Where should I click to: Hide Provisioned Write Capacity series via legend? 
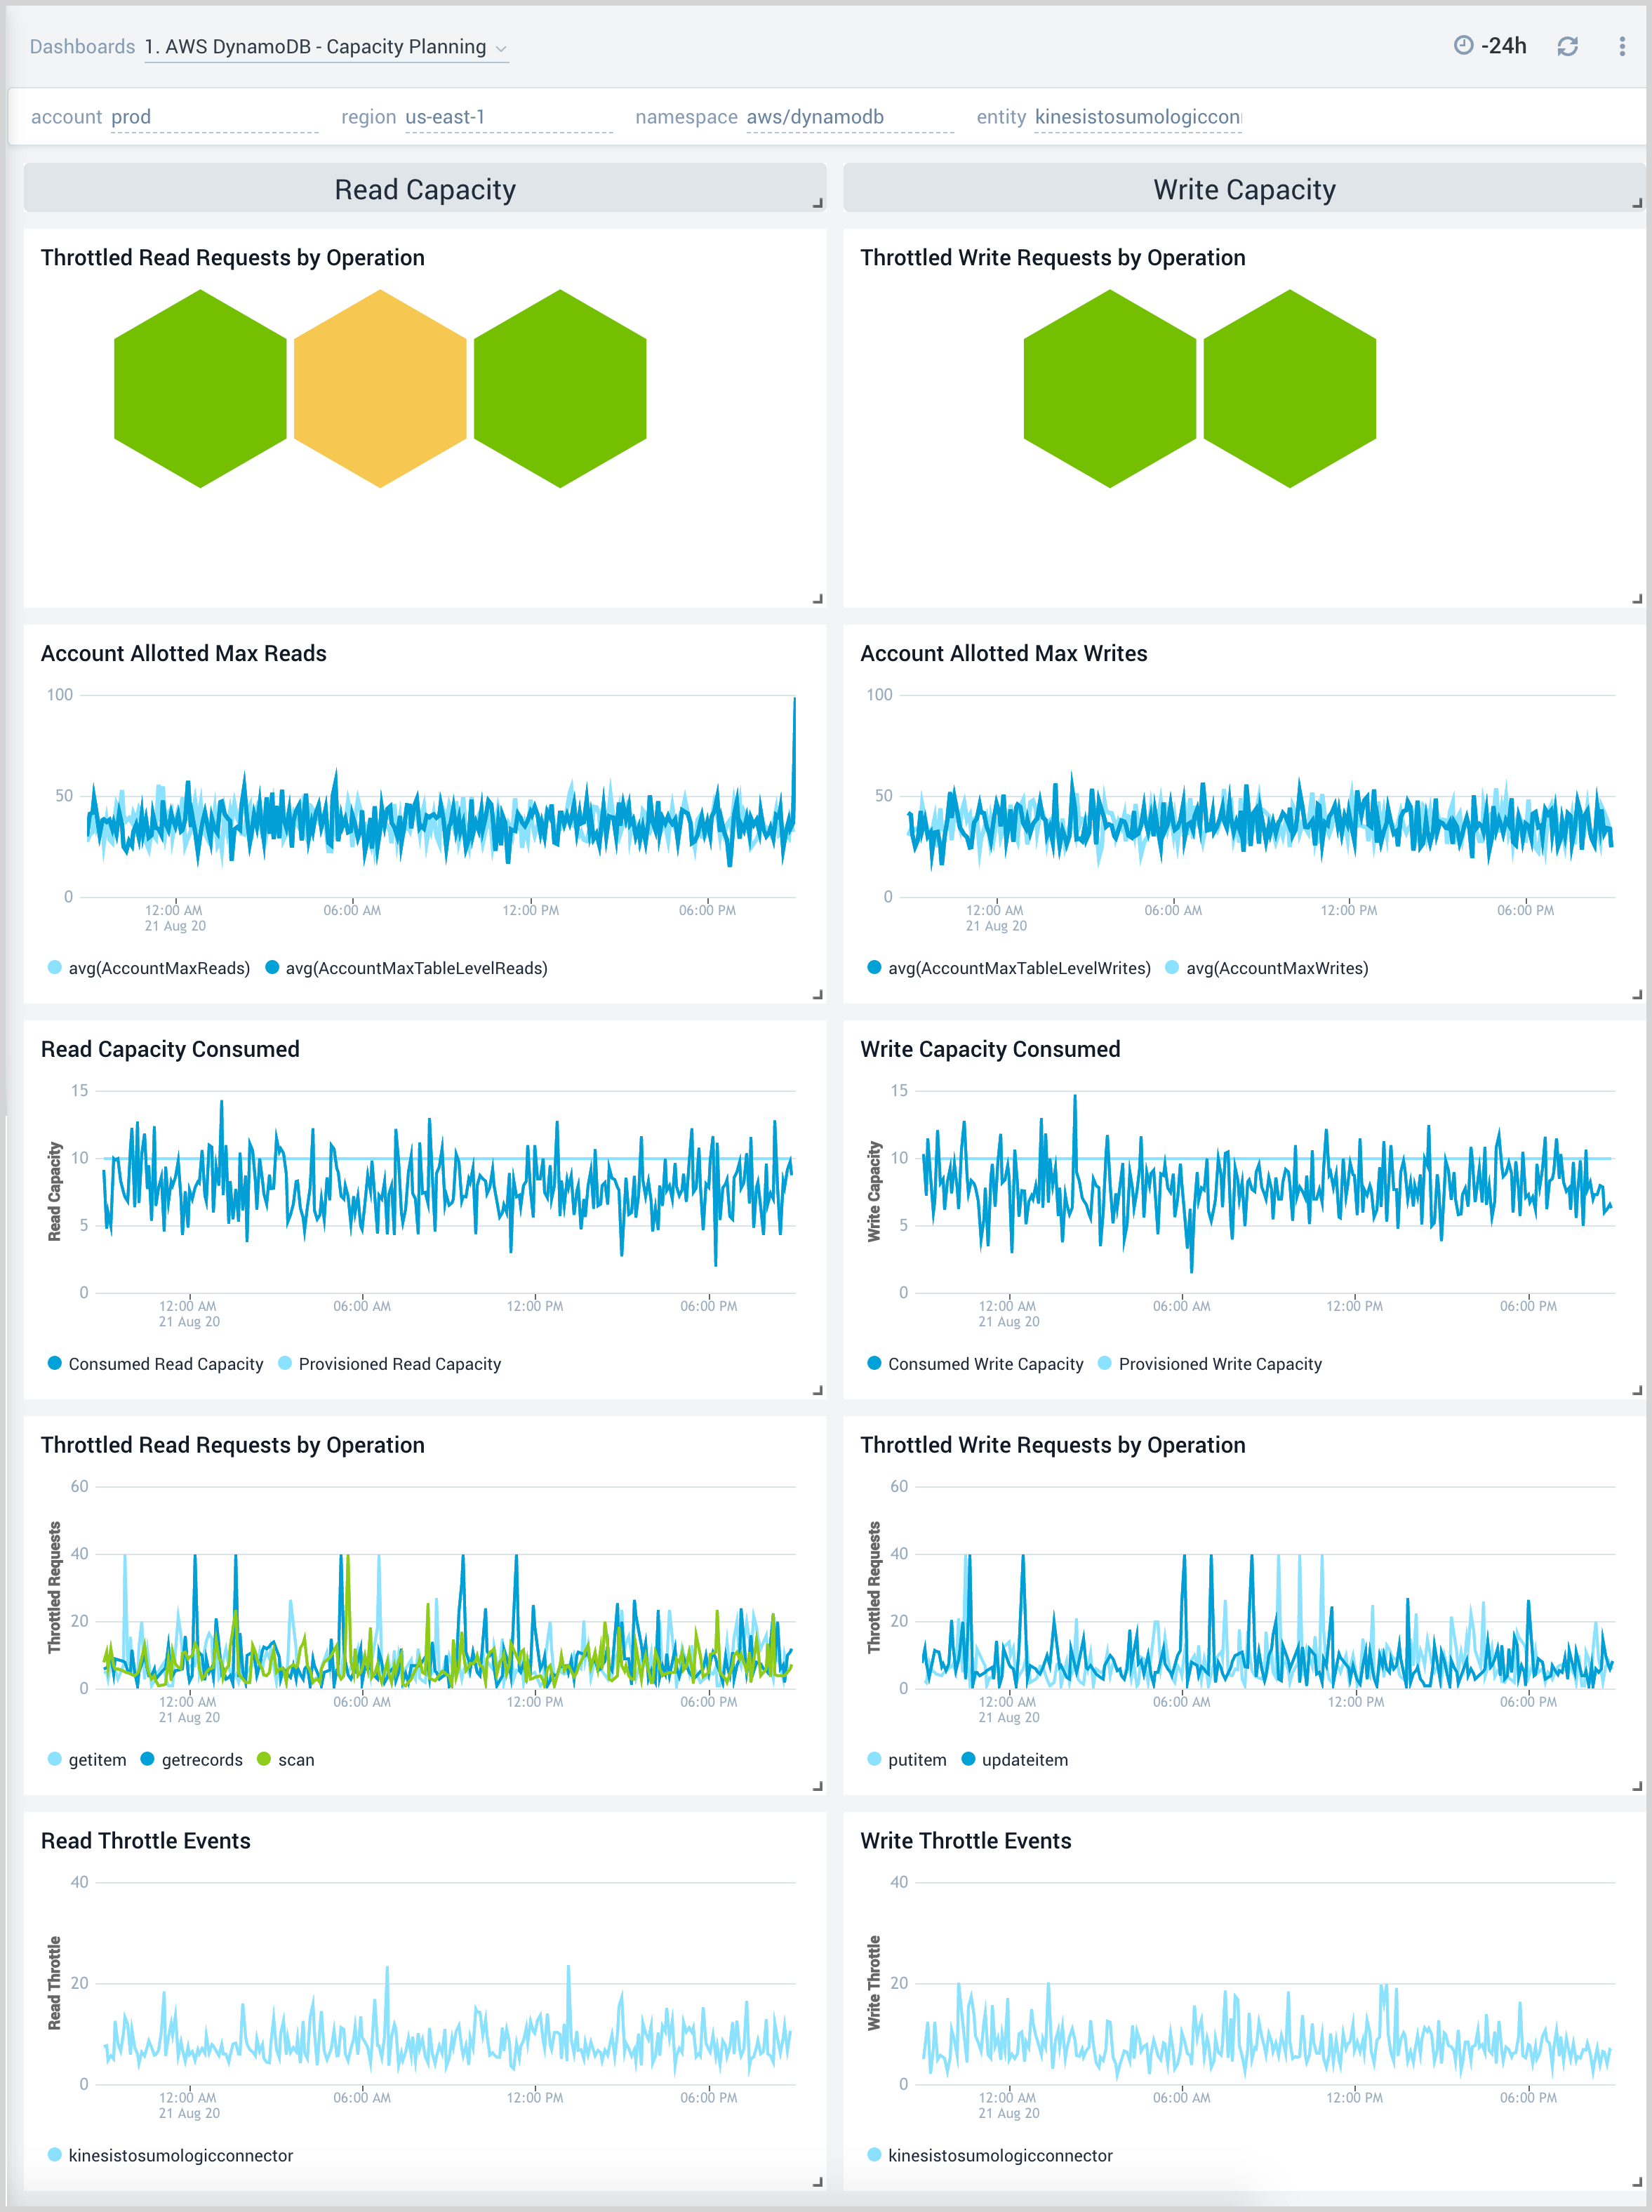coord(1221,1363)
